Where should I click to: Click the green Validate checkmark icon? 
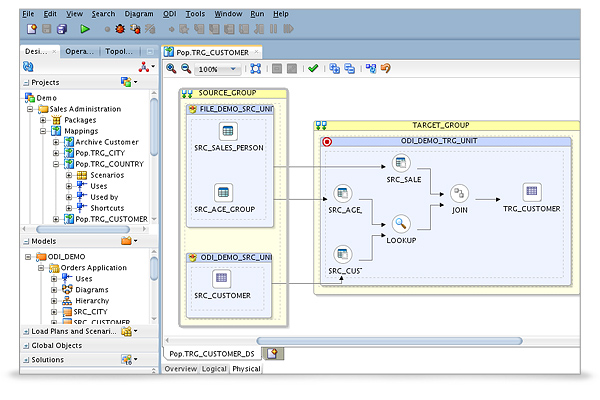click(x=313, y=69)
